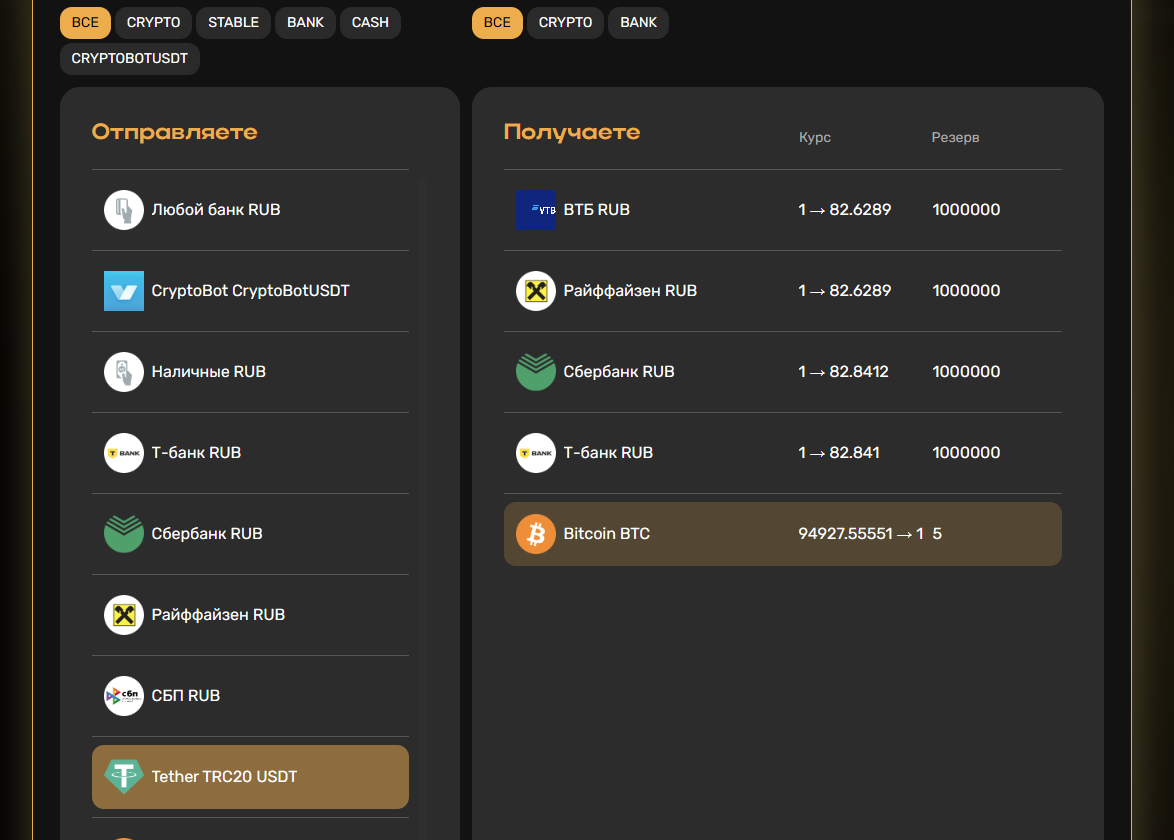The image size is (1174, 840).
Task: Select Bitcoin BTC to receive
Action: point(782,534)
